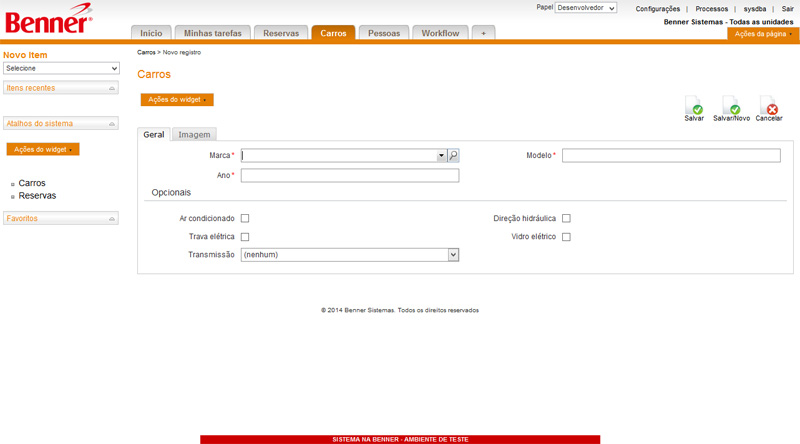Screen dimensions: 800x444
Task: Tick the Vidro elétrico checkbox
Action: pyautogui.click(x=566, y=237)
